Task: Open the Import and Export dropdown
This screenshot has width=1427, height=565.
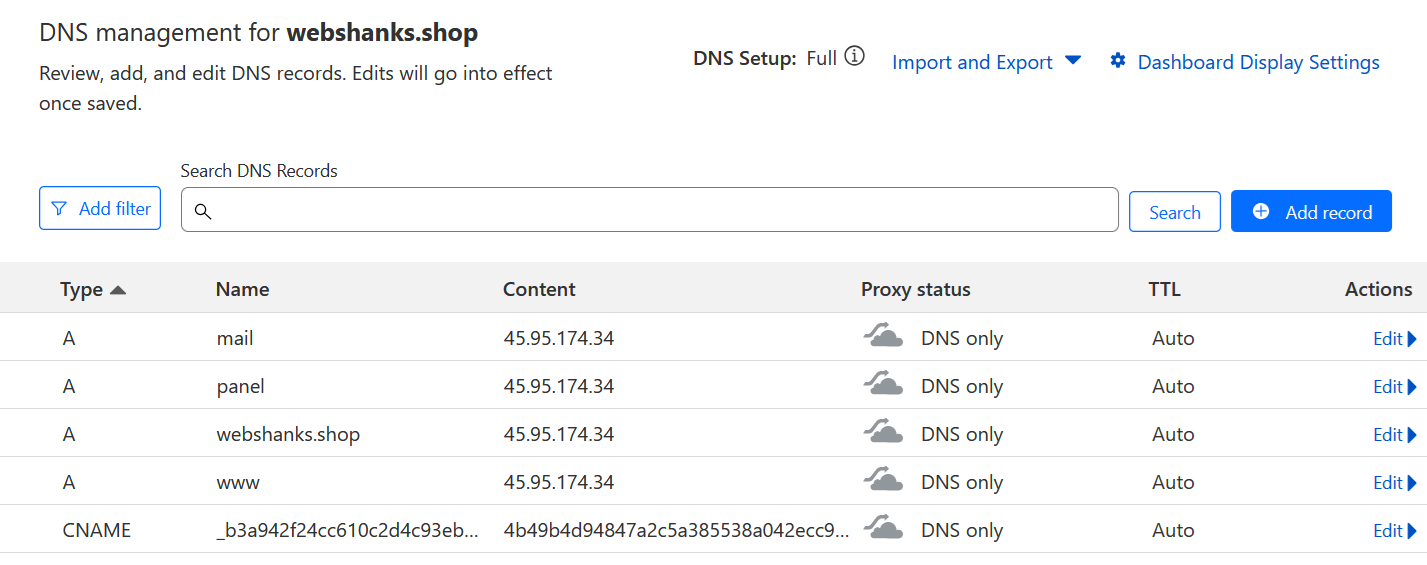Action: click(986, 62)
